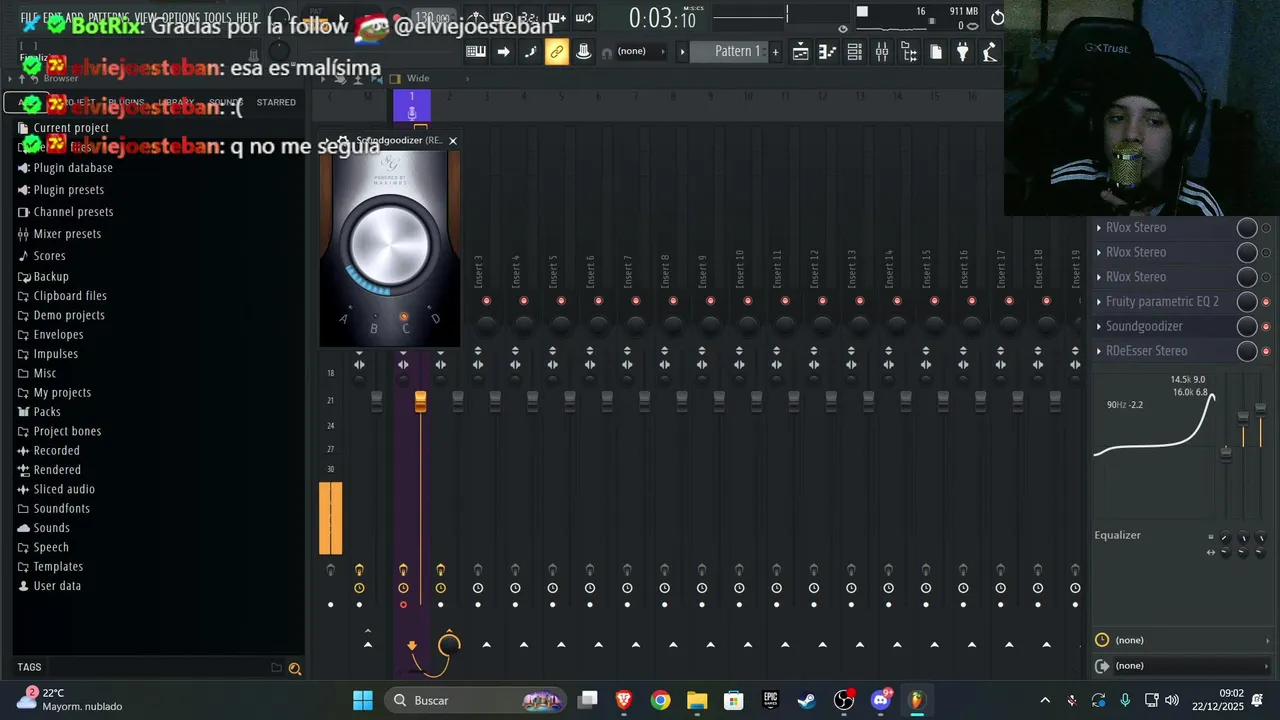Open the mixer output (none) dropdown

1183,666
